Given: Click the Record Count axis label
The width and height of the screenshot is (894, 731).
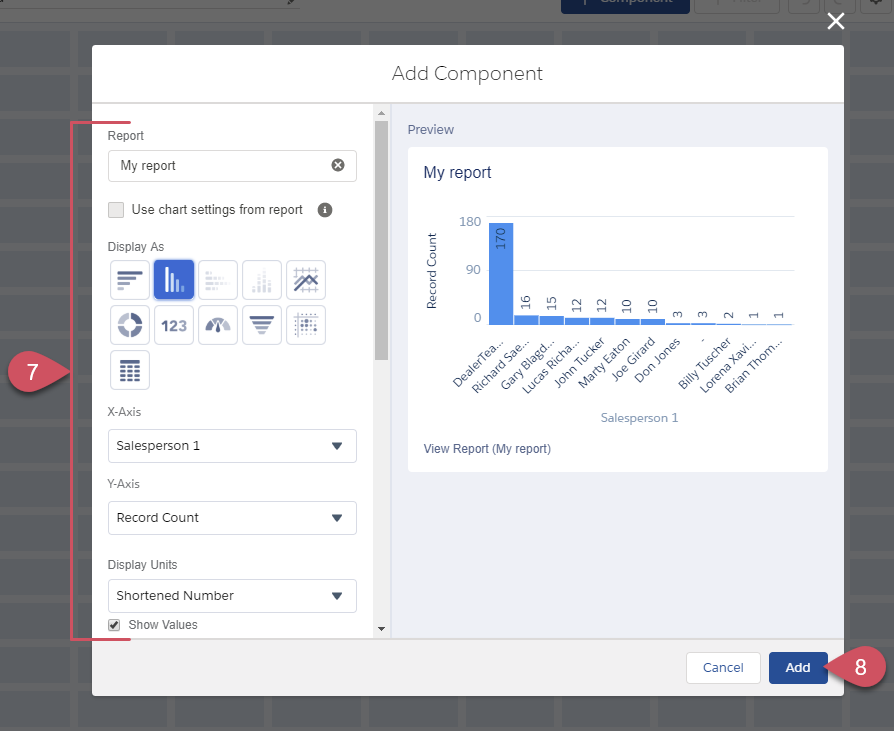Looking at the screenshot, I should pyautogui.click(x=432, y=271).
